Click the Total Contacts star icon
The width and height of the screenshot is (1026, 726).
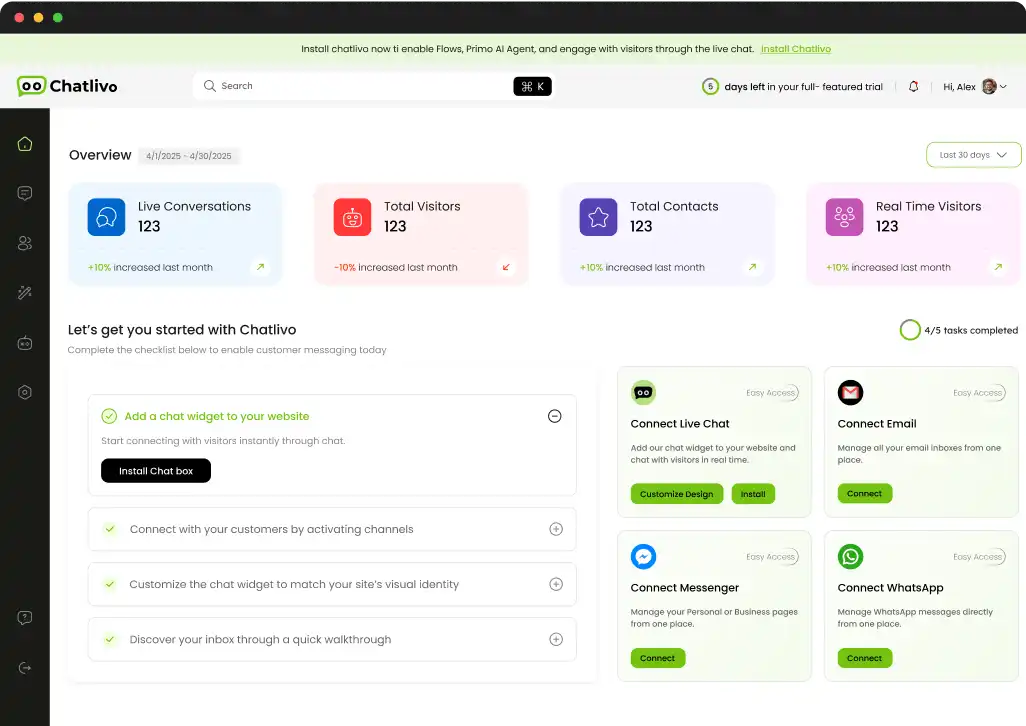point(598,217)
